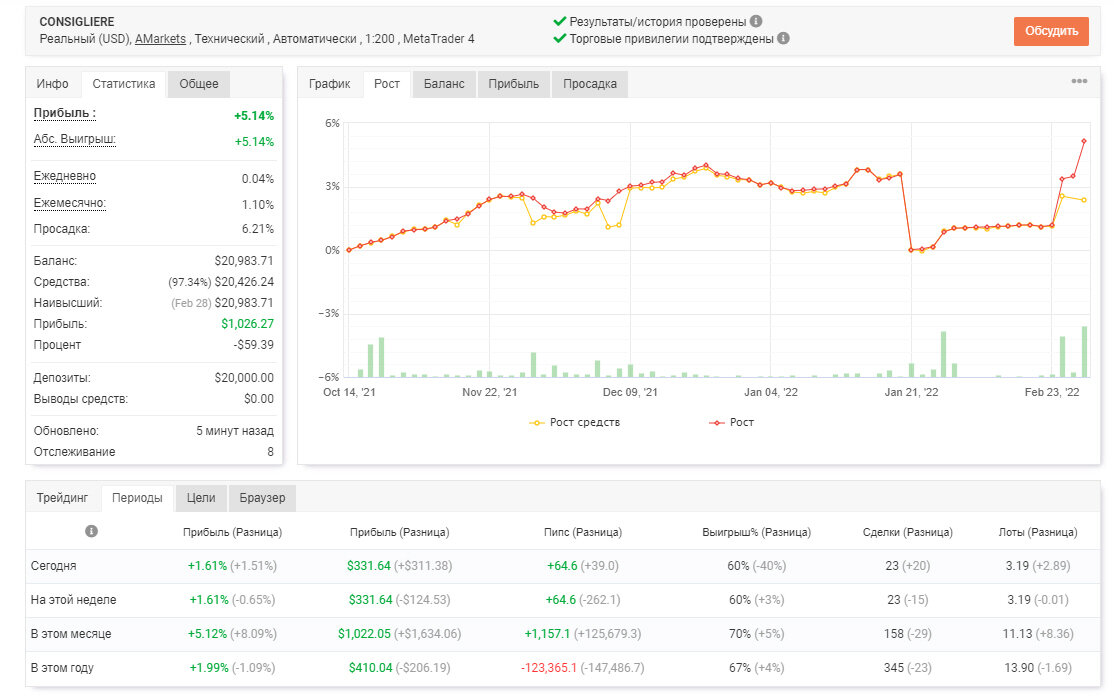Toggle Рост средств series in chart legend
The height and width of the screenshot is (698, 1114).
pos(574,422)
